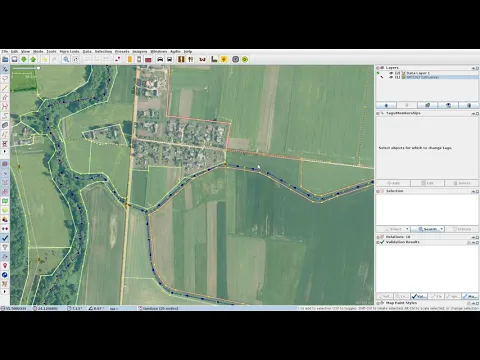Viewport: 480px width, 360px height.
Task: Select the magnifier zoom toolbar icon
Action: coord(66,59)
